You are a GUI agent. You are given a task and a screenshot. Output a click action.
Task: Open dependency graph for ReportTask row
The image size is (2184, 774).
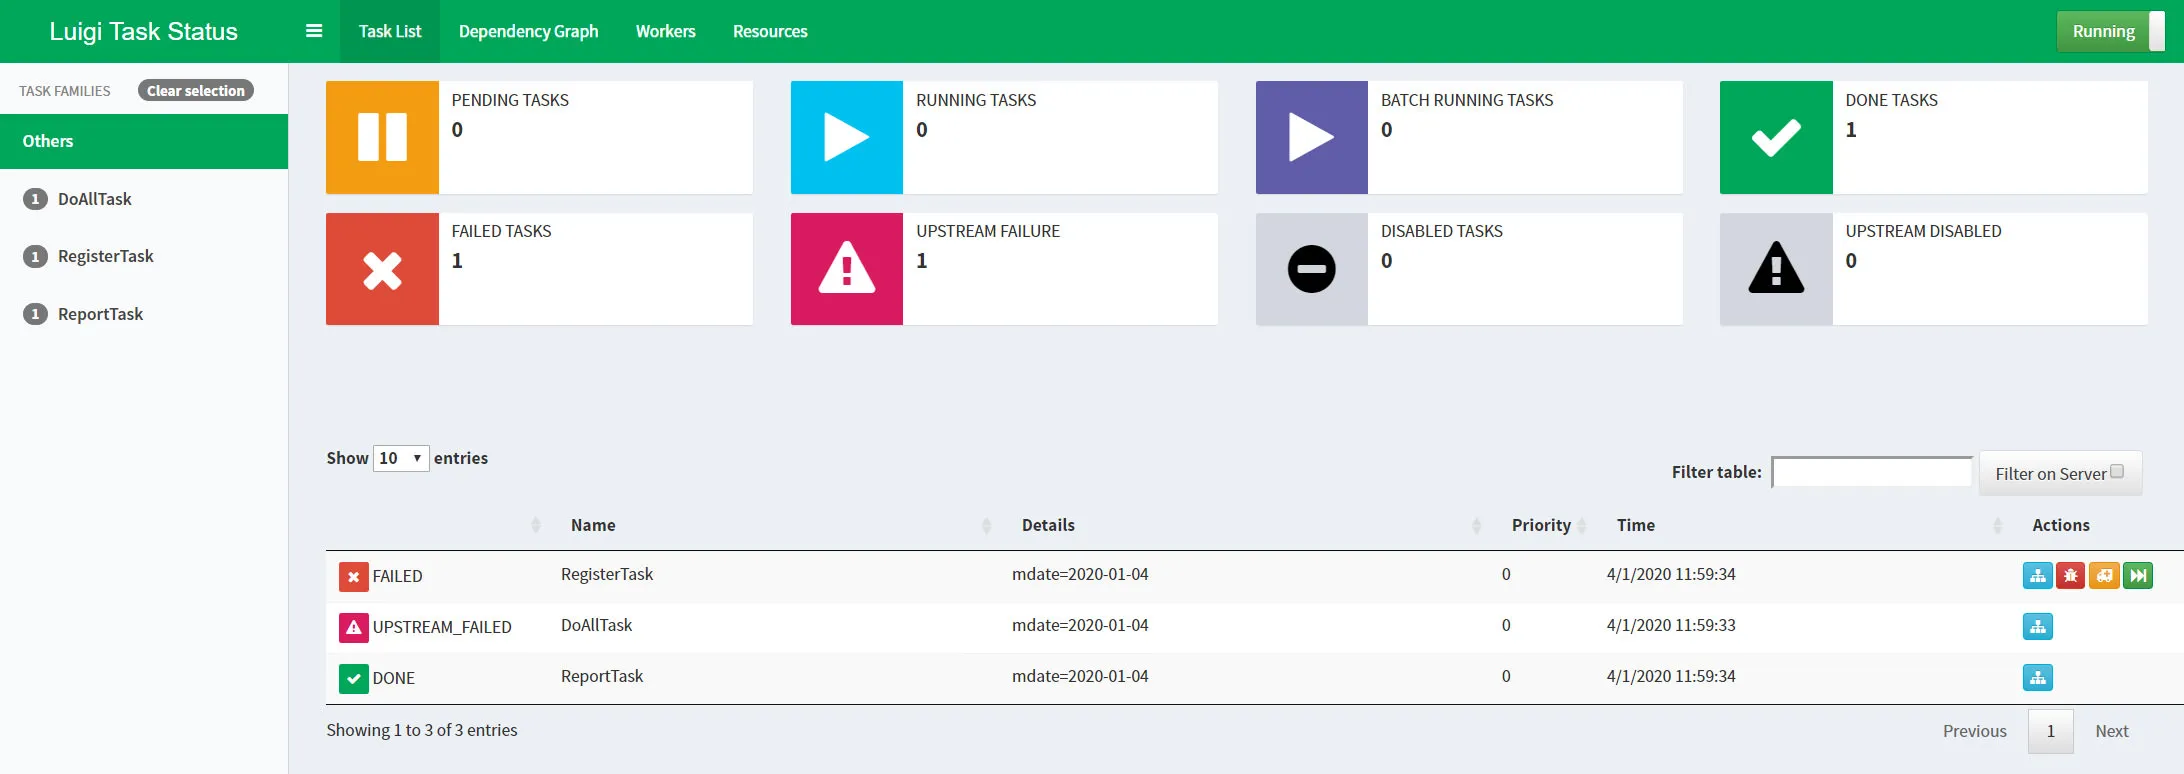(x=2037, y=678)
